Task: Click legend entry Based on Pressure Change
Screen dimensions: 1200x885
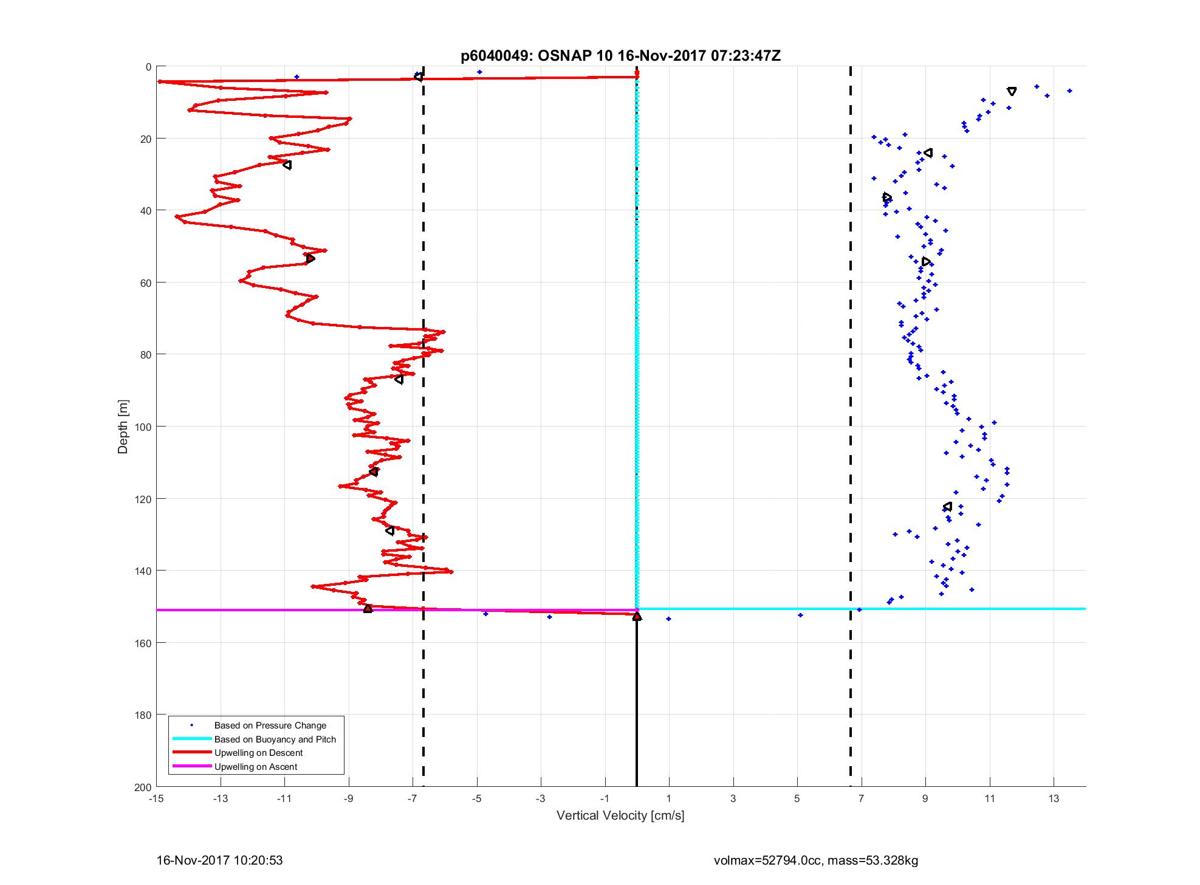Action: pos(270,725)
